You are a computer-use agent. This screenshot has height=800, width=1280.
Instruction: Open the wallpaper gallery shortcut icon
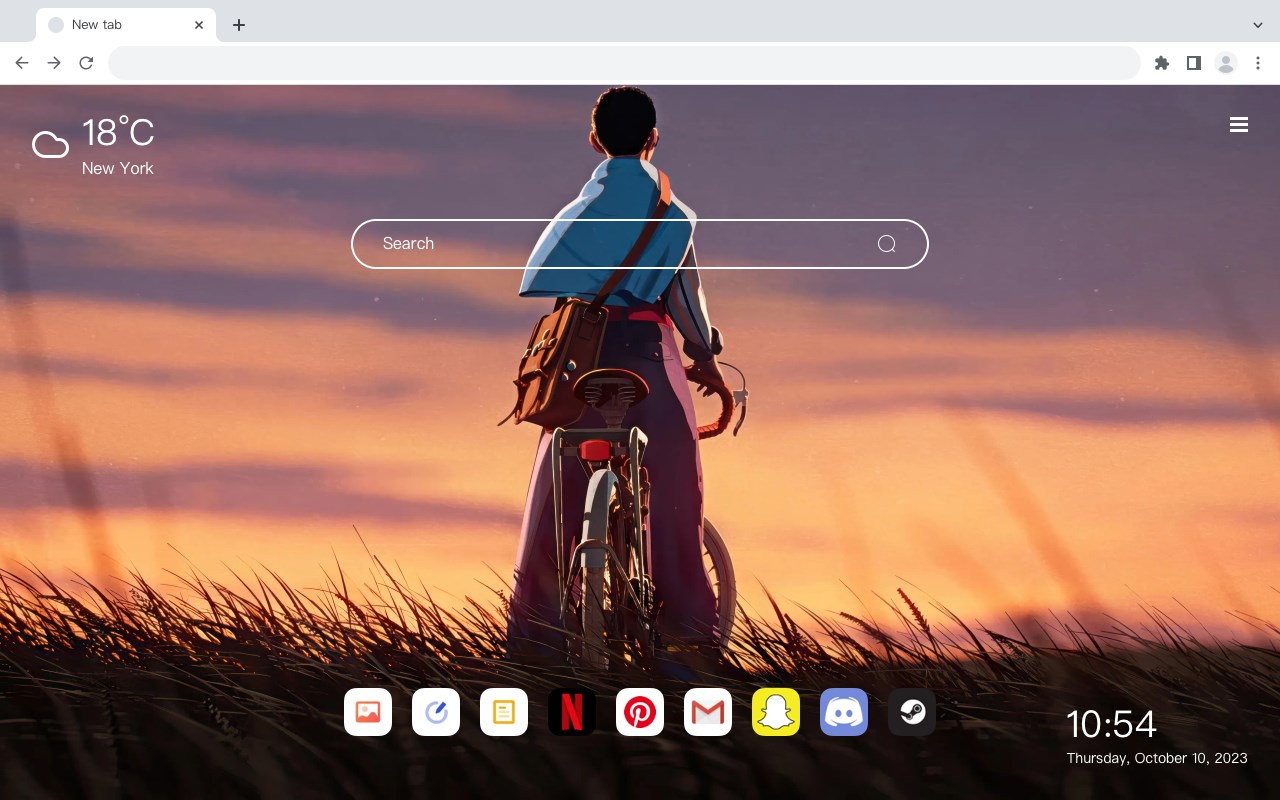point(368,712)
